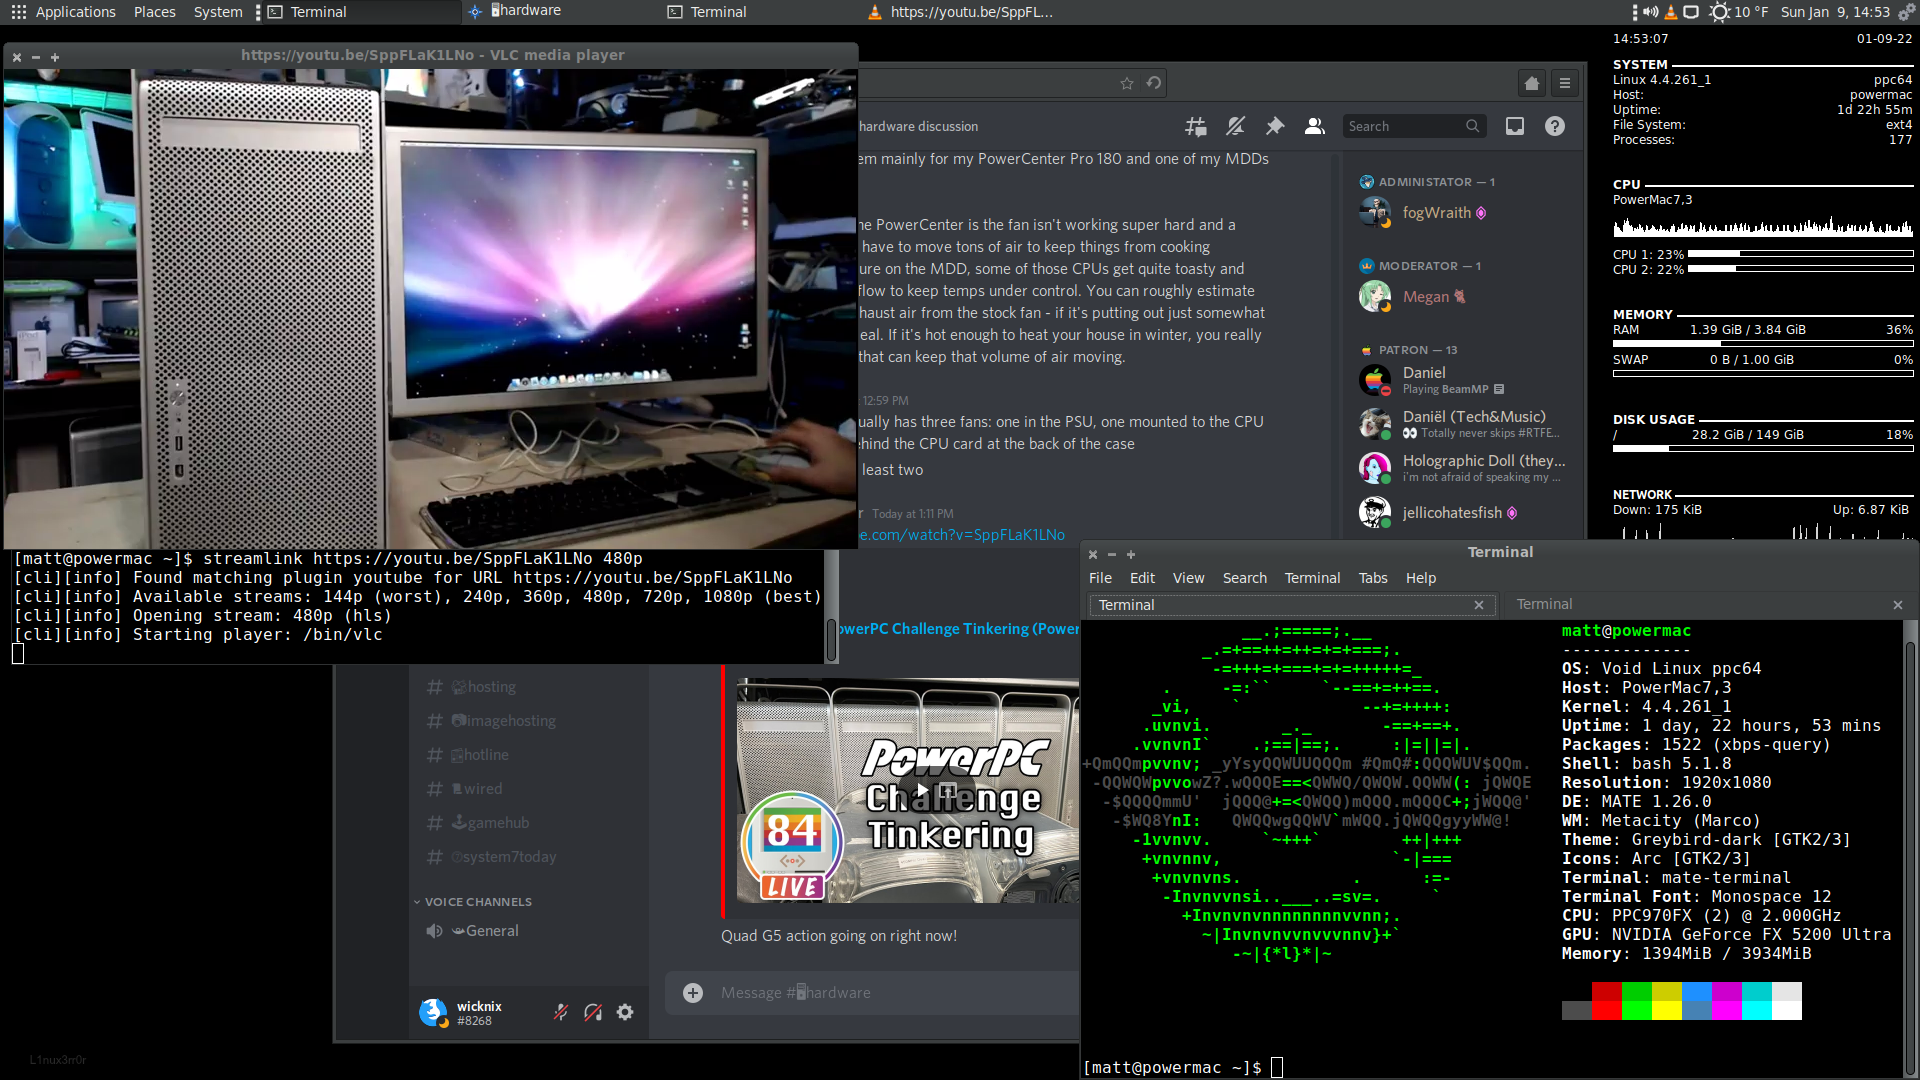Viewport: 1920px width, 1080px height.
Task: Open Search menu in mate-terminal
Action: [x=1244, y=578]
